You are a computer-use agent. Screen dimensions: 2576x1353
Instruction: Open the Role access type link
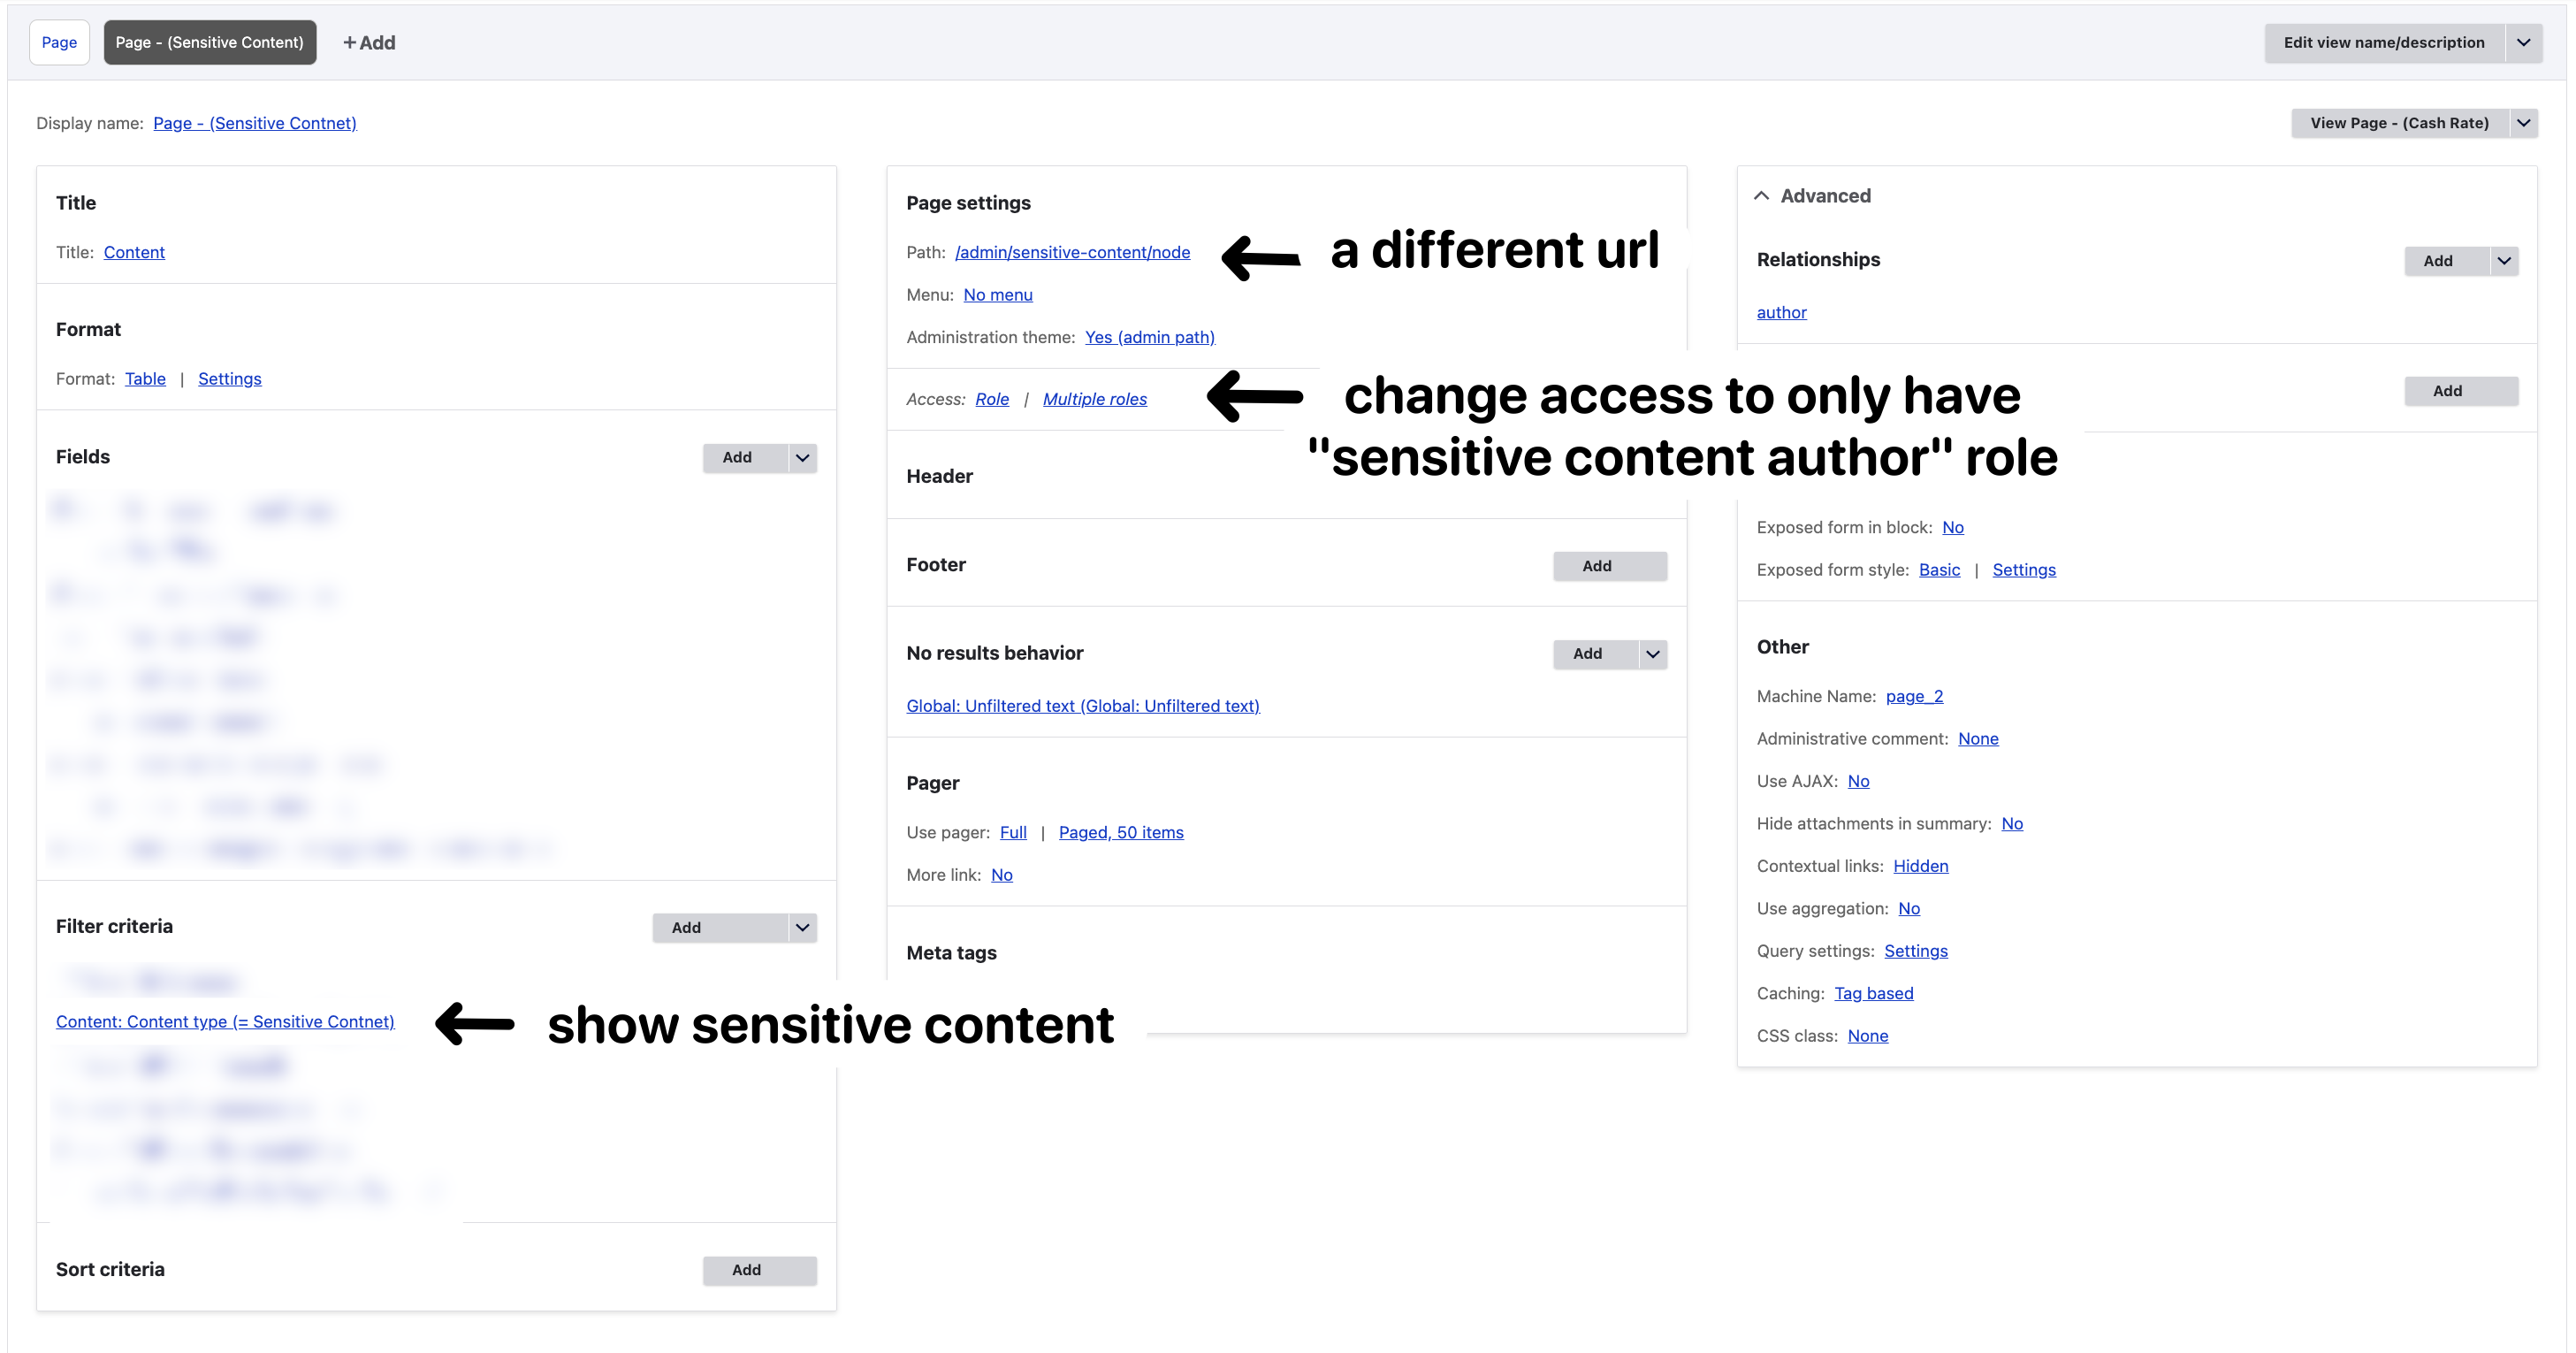(992, 399)
